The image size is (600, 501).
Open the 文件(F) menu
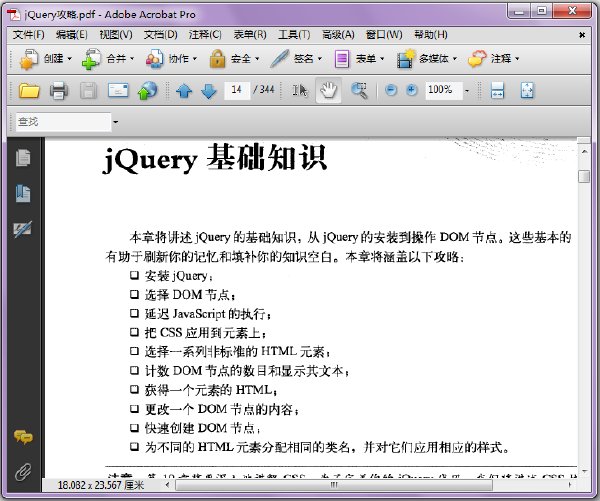click(x=28, y=35)
